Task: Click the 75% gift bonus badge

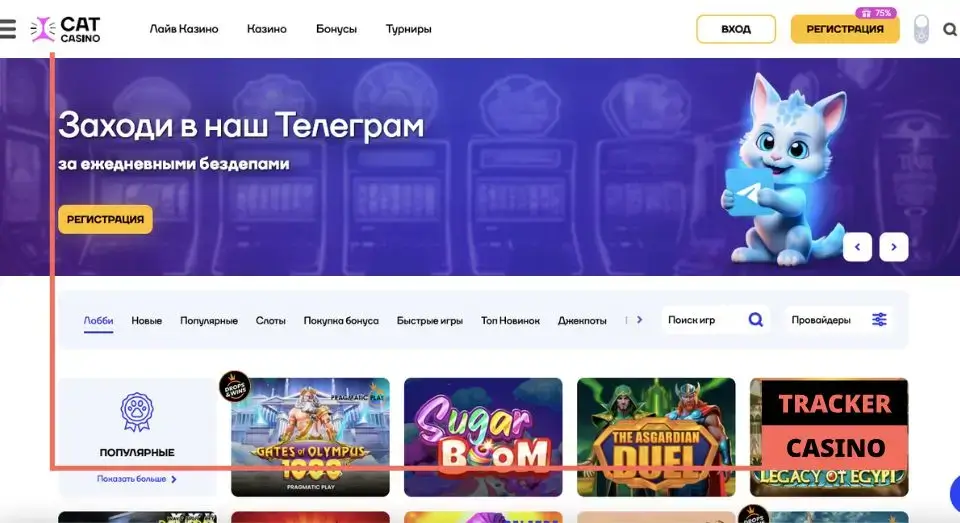Action: [876, 13]
